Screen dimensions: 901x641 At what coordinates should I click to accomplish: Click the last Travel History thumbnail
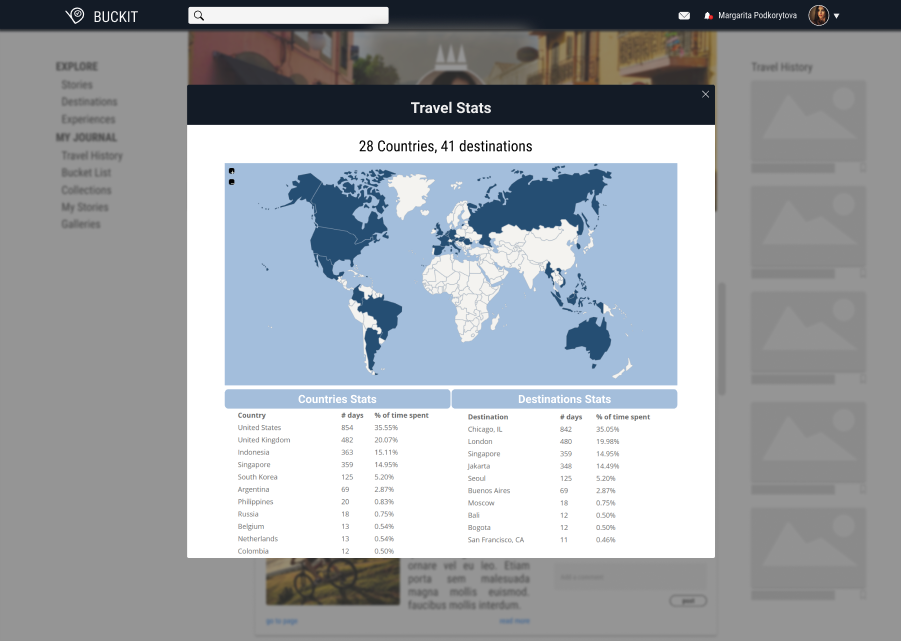(x=808, y=548)
